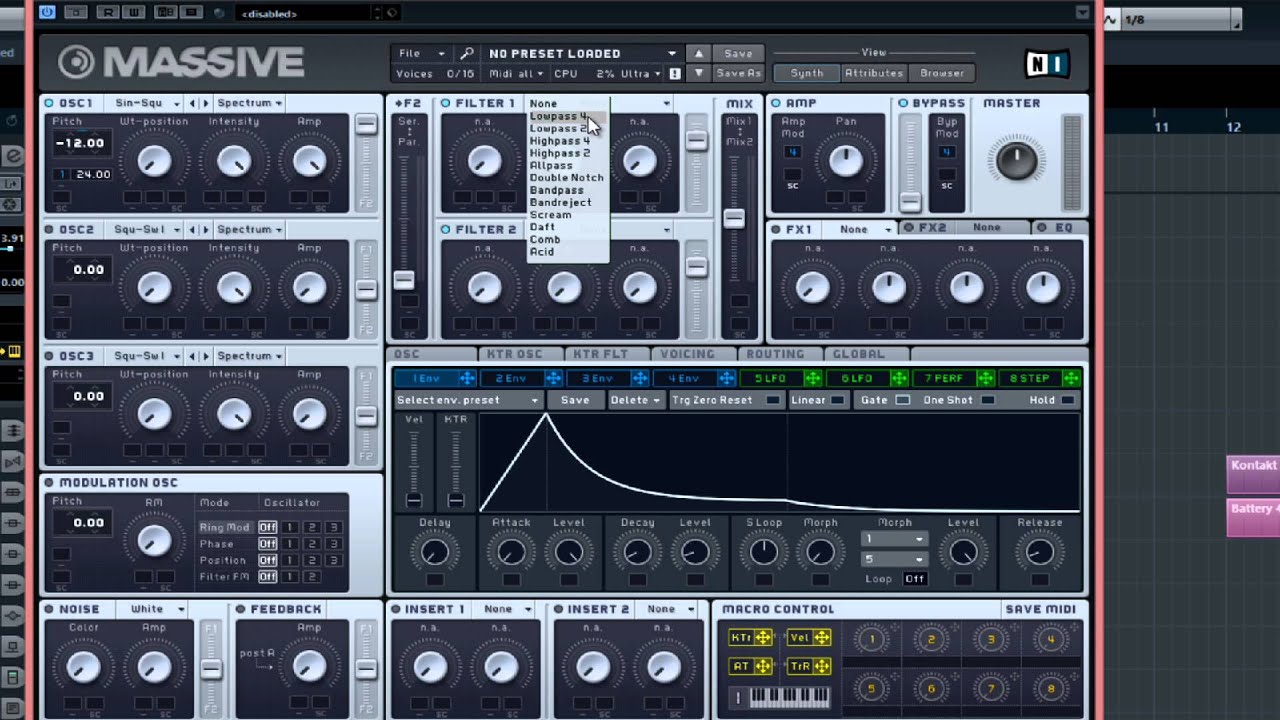This screenshot has height=720, width=1280.
Task: Enable the Filter 2 power button
Action: (x=446, y=229)
